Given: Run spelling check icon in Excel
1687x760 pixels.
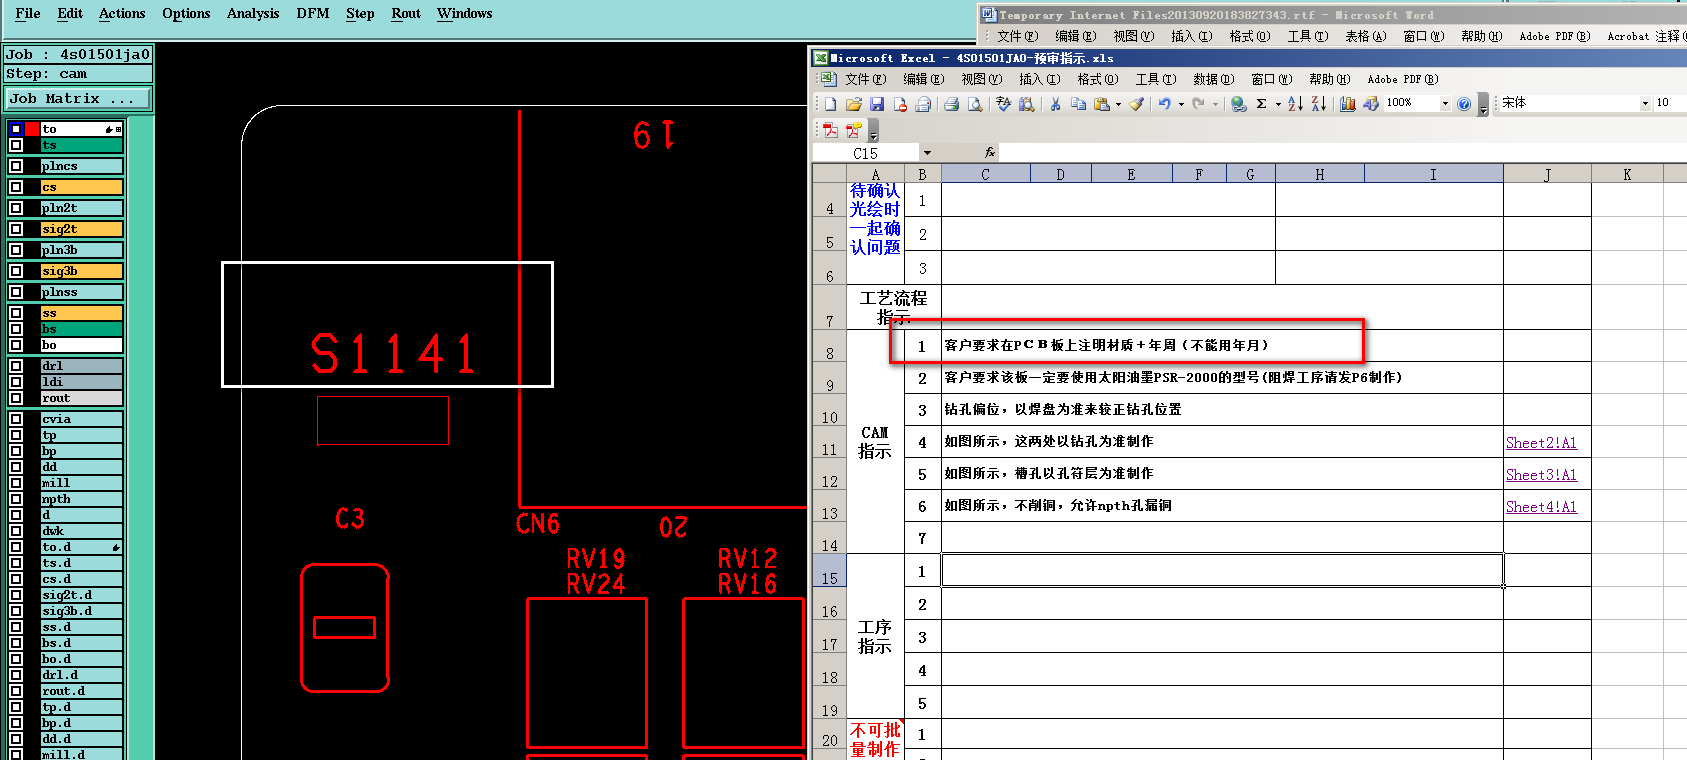Looking at the screenshot, I should click(1003, 104).
